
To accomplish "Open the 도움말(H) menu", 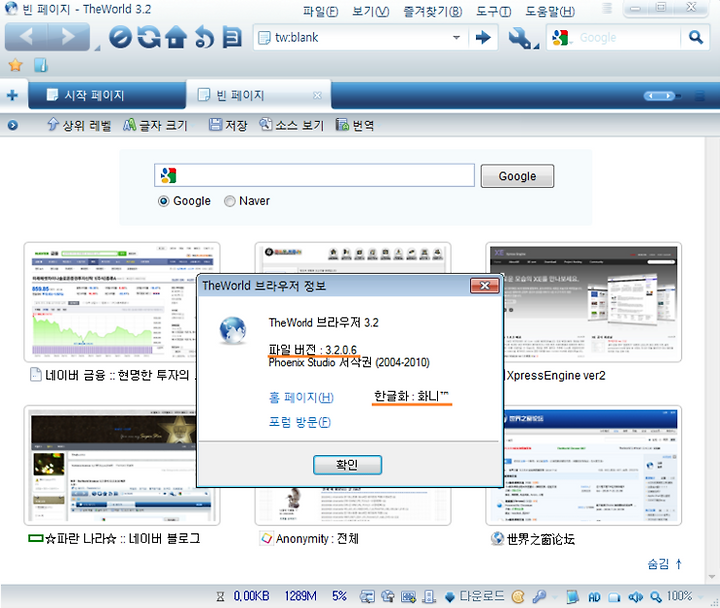I will pos(550,11).
